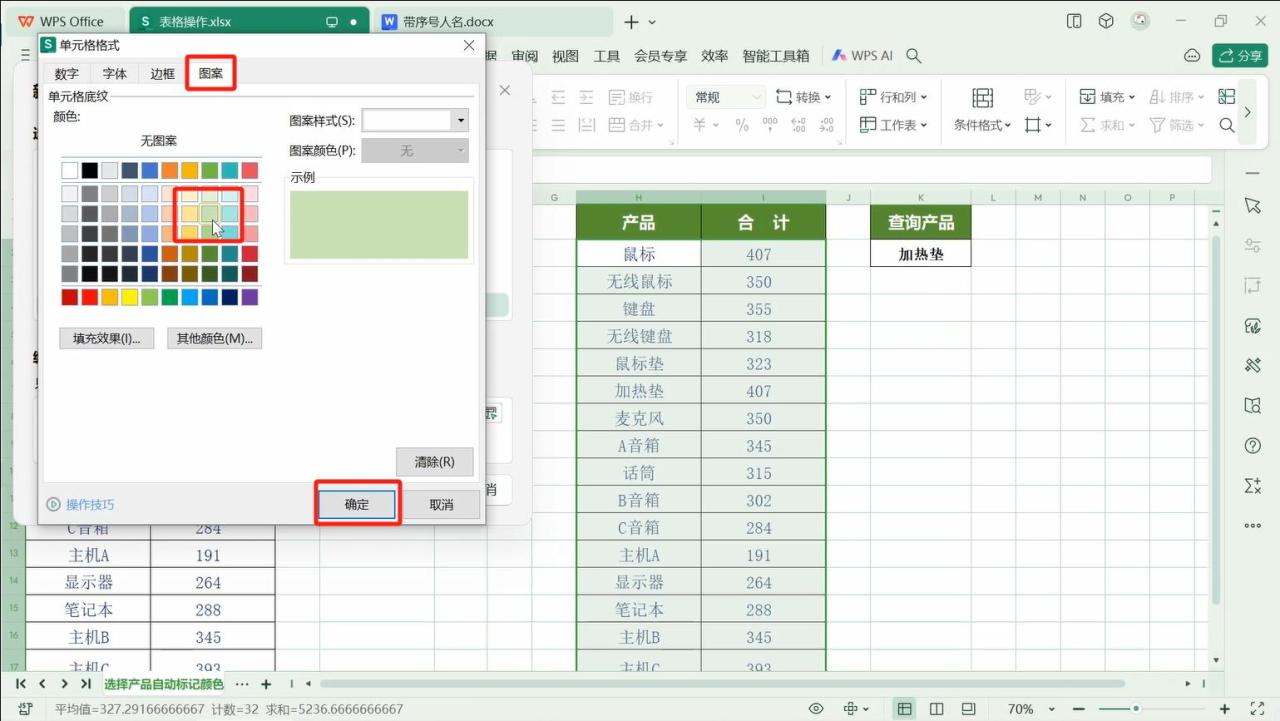
Task: Open the comments bubble icon near Share
Action: point(1191,56)
